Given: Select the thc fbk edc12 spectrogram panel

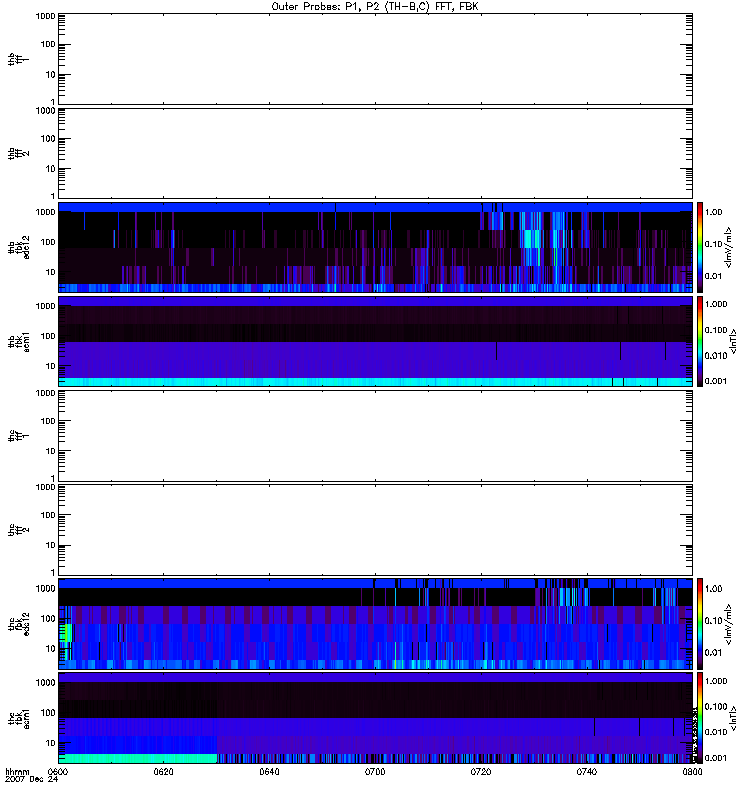Looking at the screenshot, I should click(375, 624).
